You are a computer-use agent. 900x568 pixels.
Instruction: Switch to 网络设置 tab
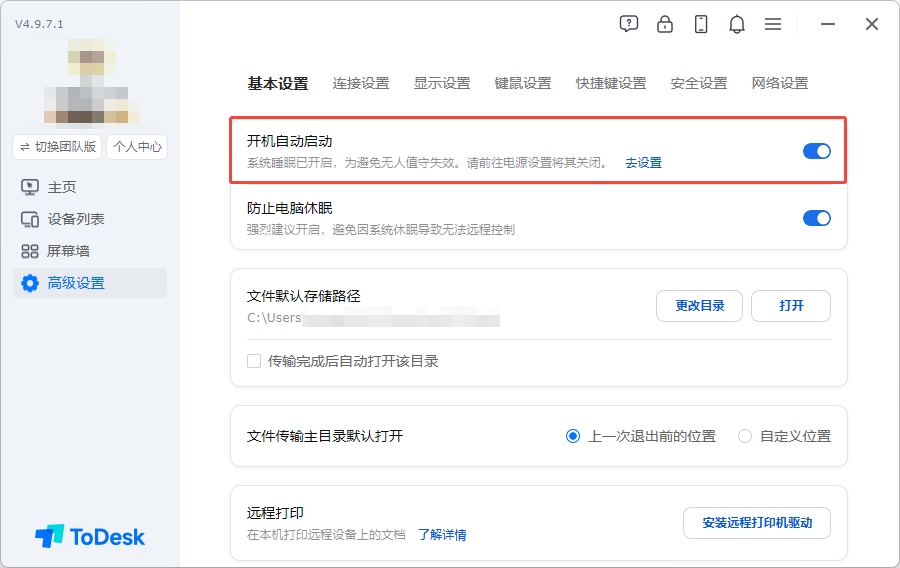[x=780, y=83]
